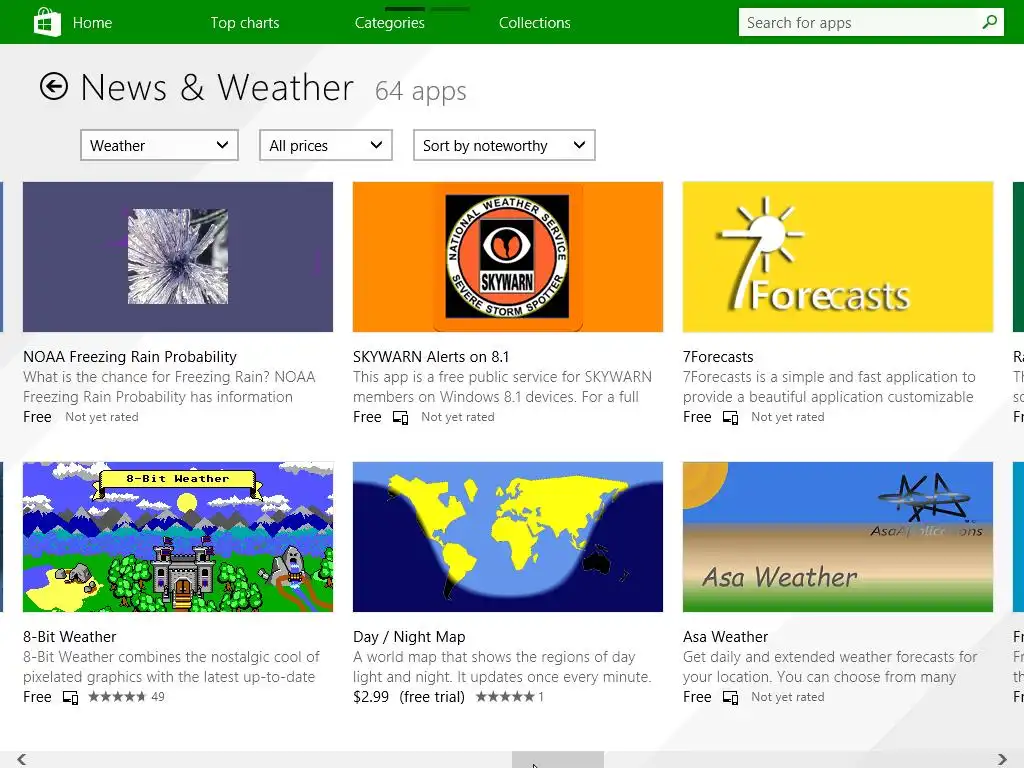Click the 64 apps count text

(x=421, y=91)
